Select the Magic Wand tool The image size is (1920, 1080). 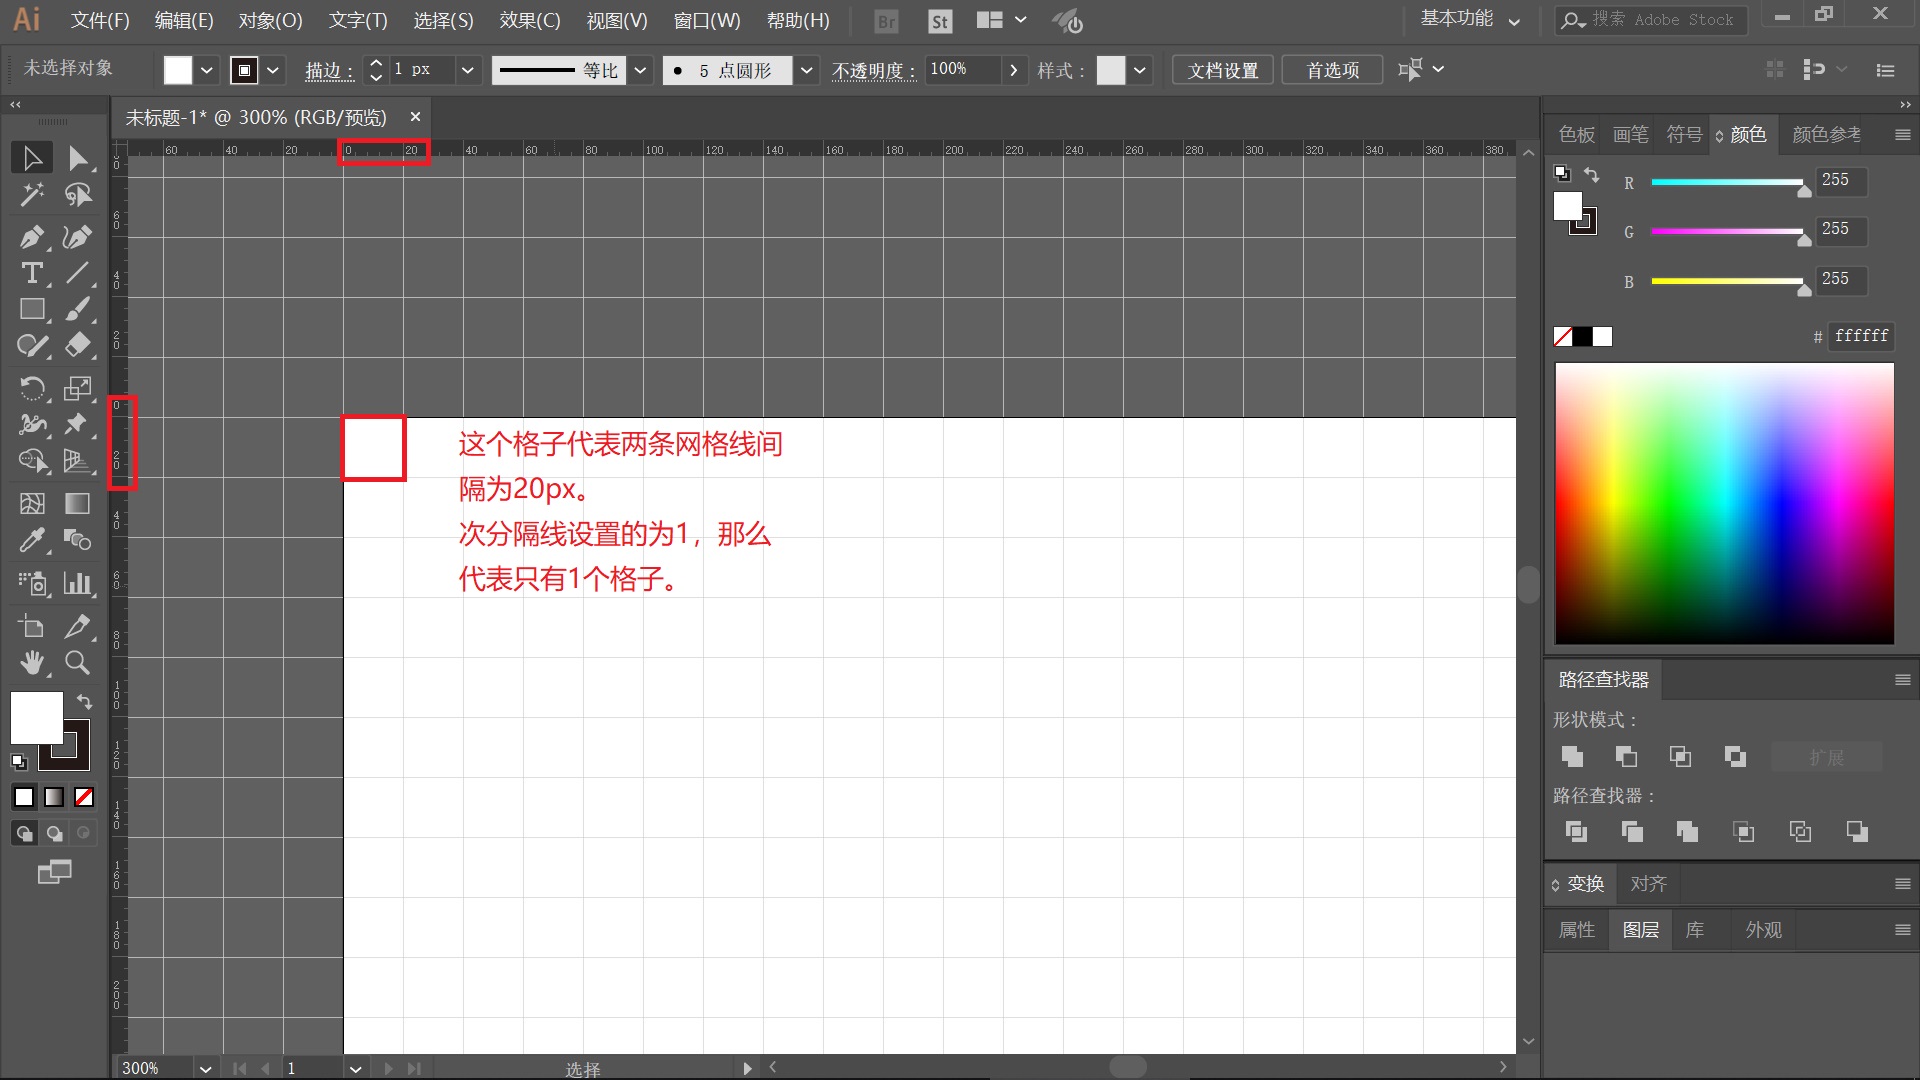point(31,195)
